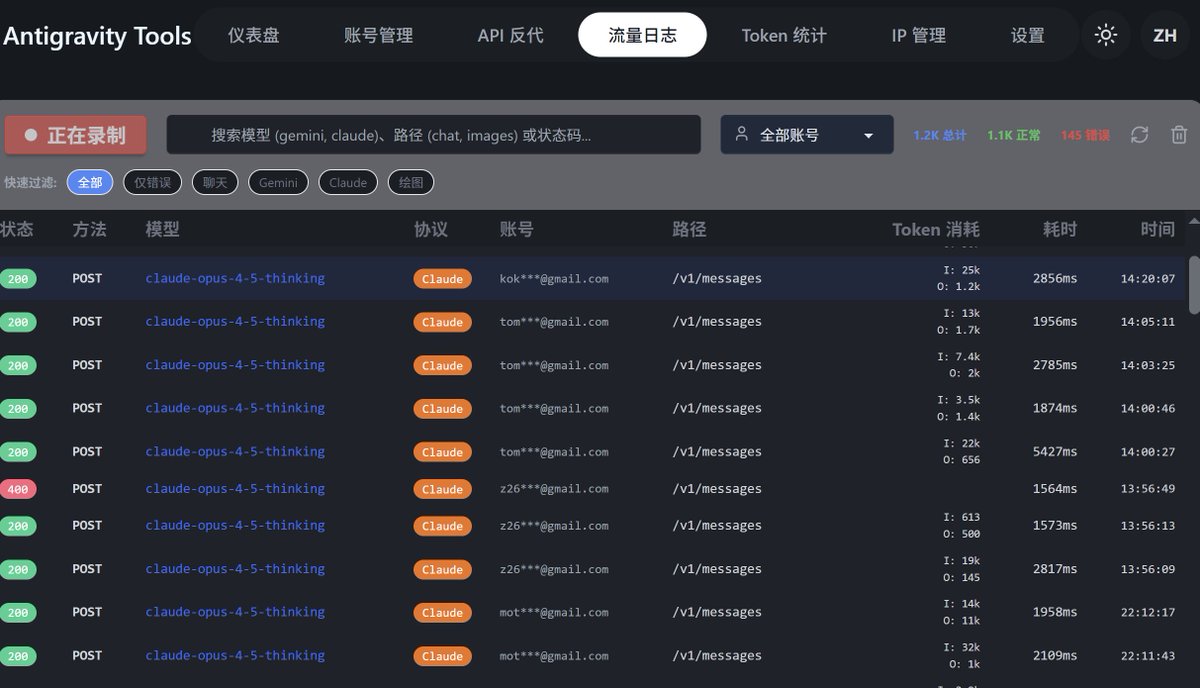
Task: Click the 200 badge in the 14:20:07 row
Action: point(18,279)
